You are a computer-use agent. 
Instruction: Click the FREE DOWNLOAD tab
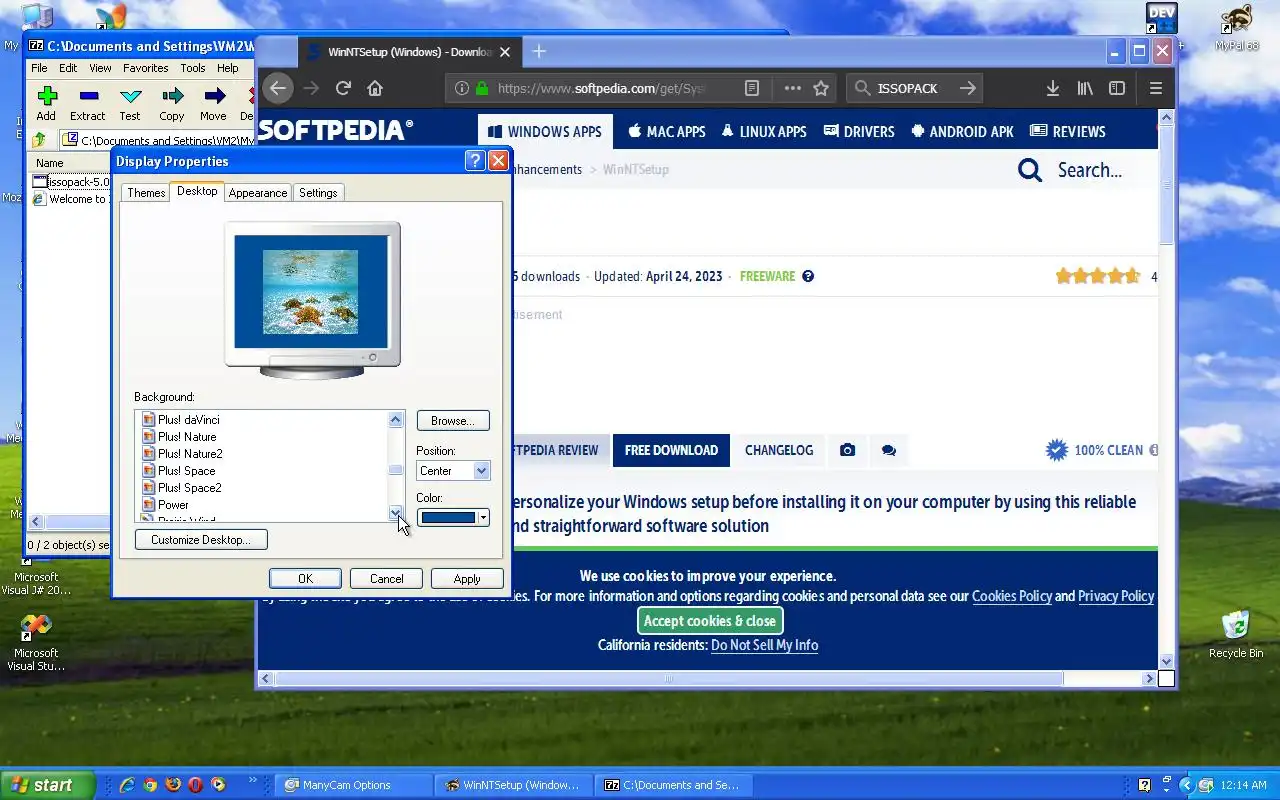[x=671, y=450]
